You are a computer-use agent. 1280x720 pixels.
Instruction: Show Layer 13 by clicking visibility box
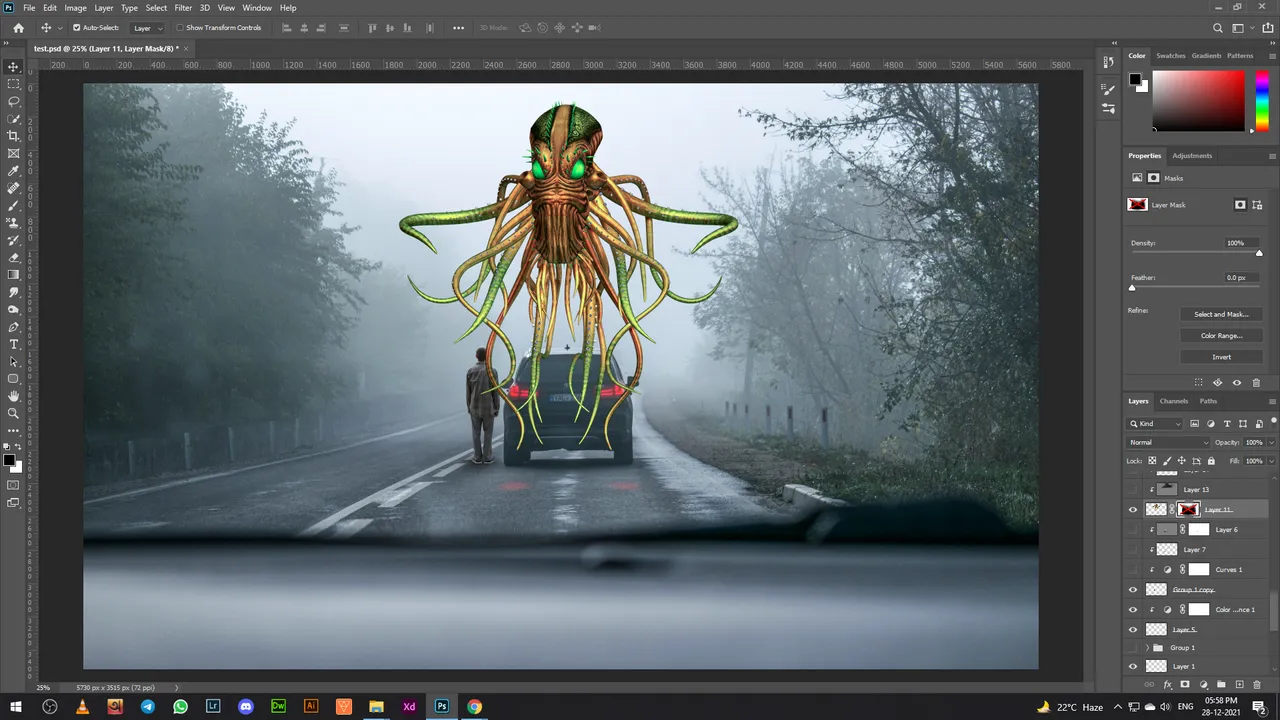(x=1133, y=490)
